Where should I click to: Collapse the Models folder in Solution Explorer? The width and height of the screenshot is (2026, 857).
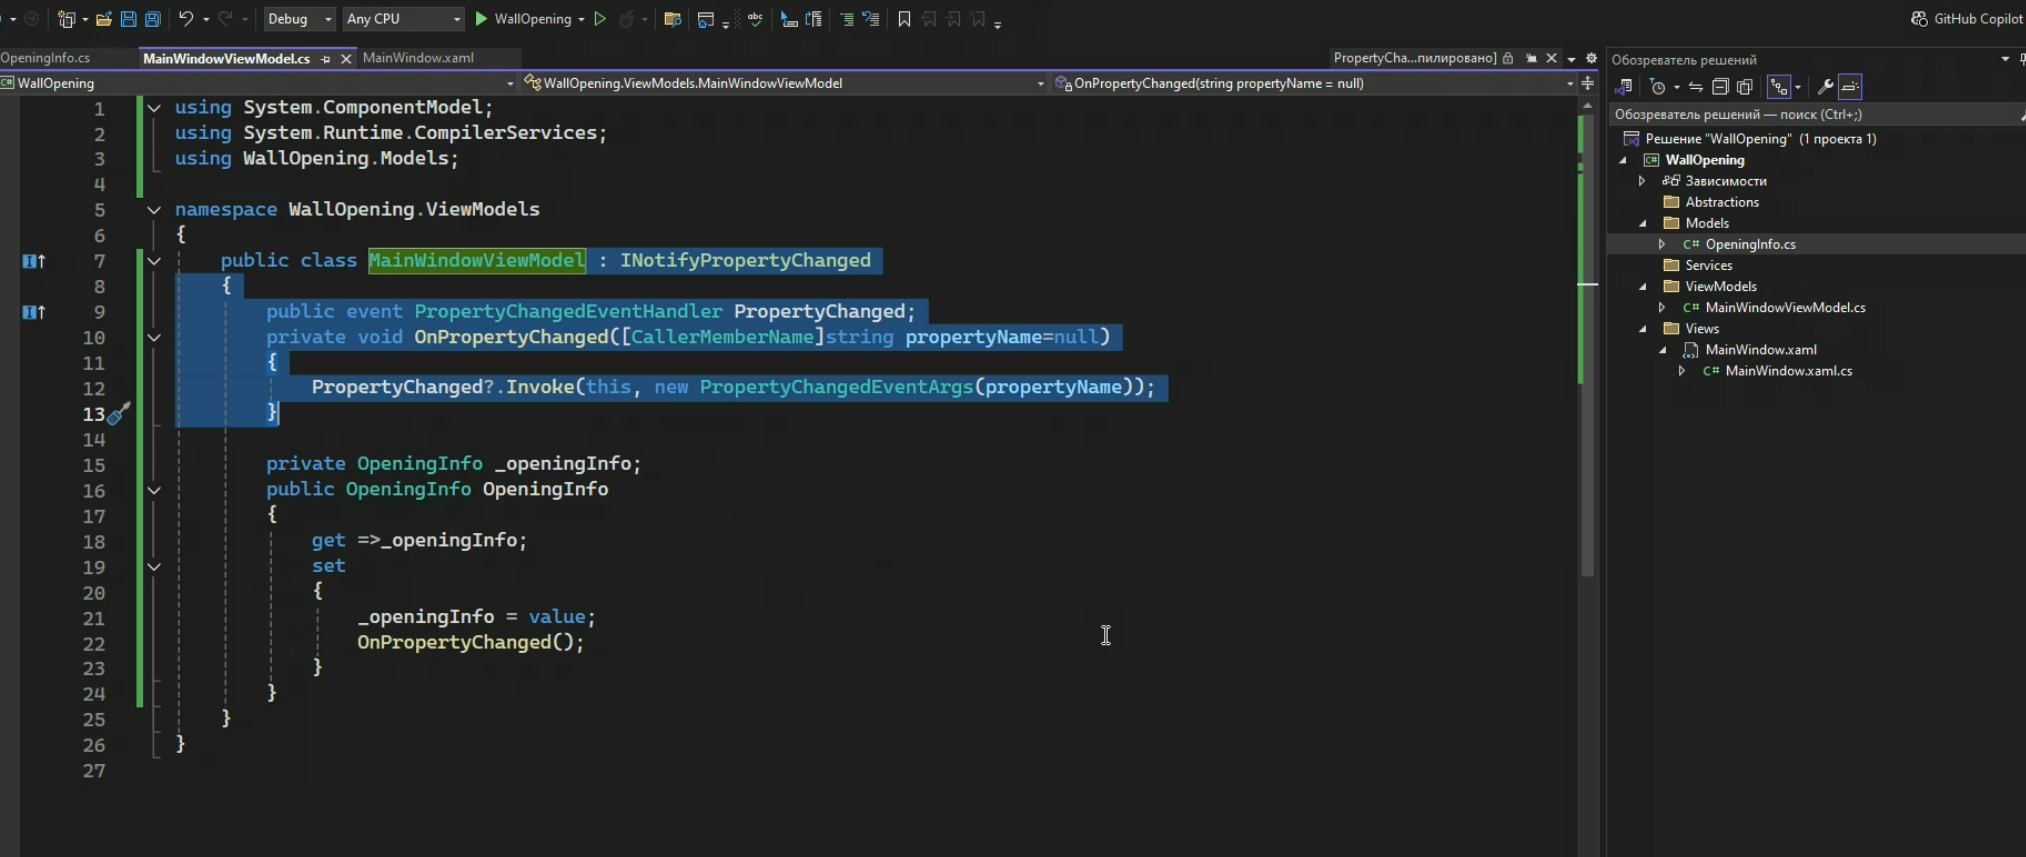click(x=1642, y=223)
